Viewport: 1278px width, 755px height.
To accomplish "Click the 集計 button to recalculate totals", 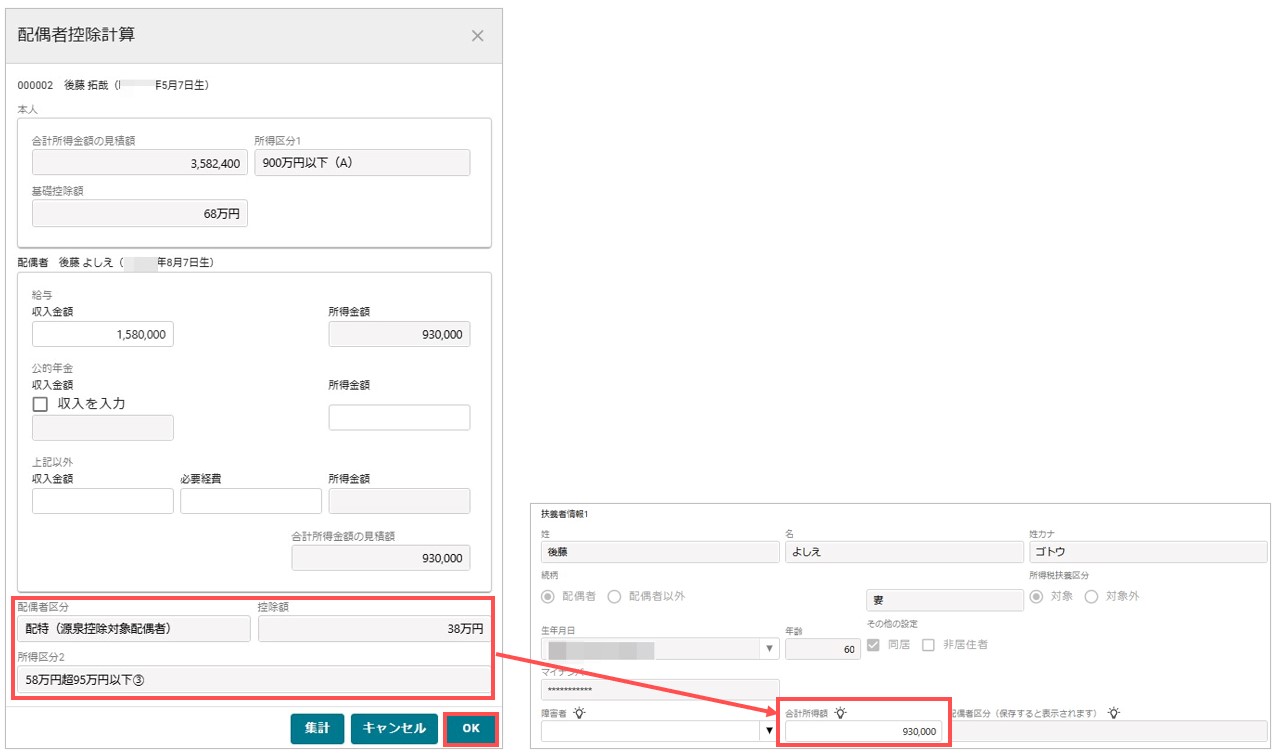I will pos(317,729).
